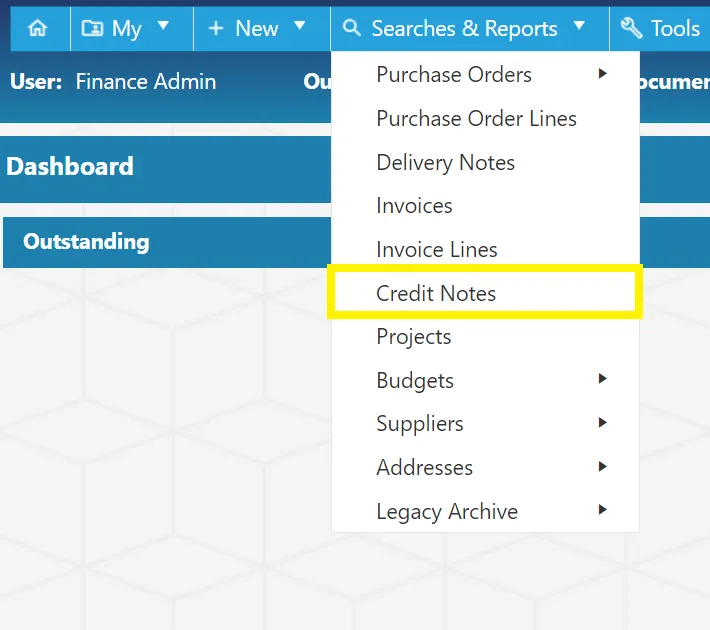Open Legacy Archive entry
This screenshot has width=710, height=630.
tap(485, 511)
